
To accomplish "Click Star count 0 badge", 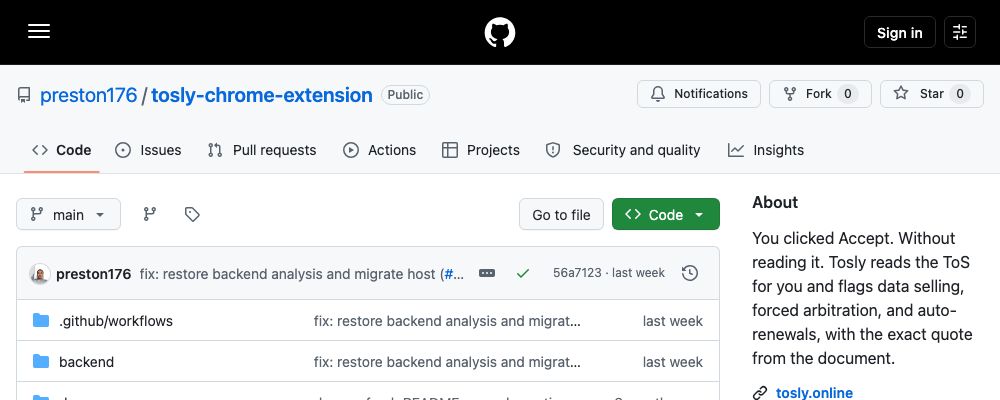I will [960, 94].
